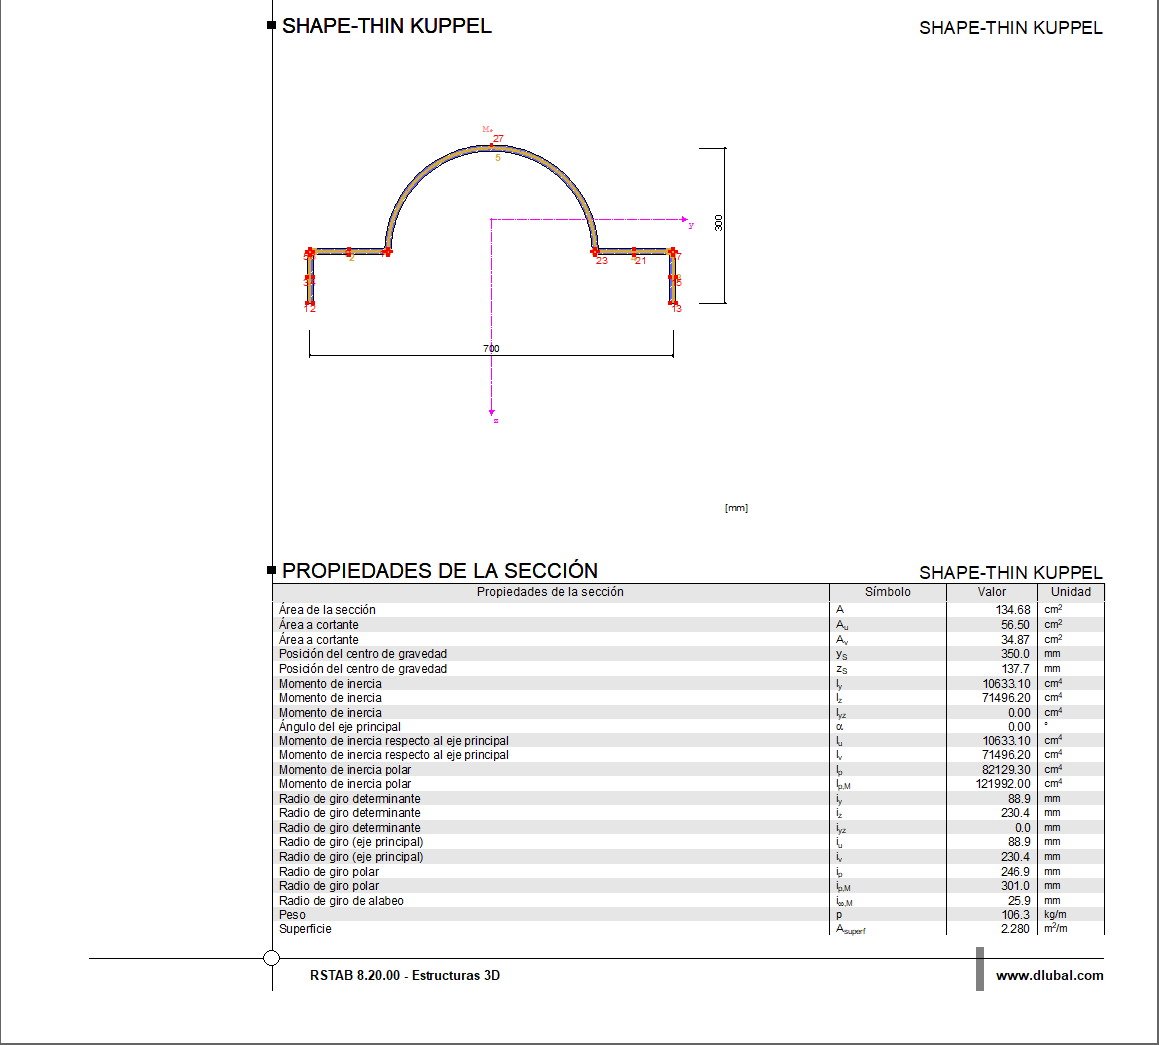Click the warping radius value 25.9
Screen dimensions: 1159x1045
click(x=1019, y=901)
